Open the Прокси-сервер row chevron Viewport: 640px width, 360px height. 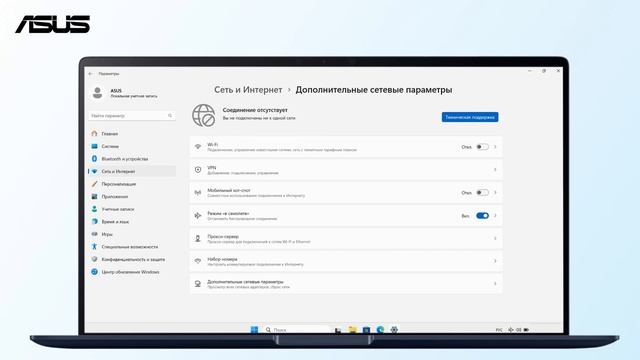[x=495, y=238]
